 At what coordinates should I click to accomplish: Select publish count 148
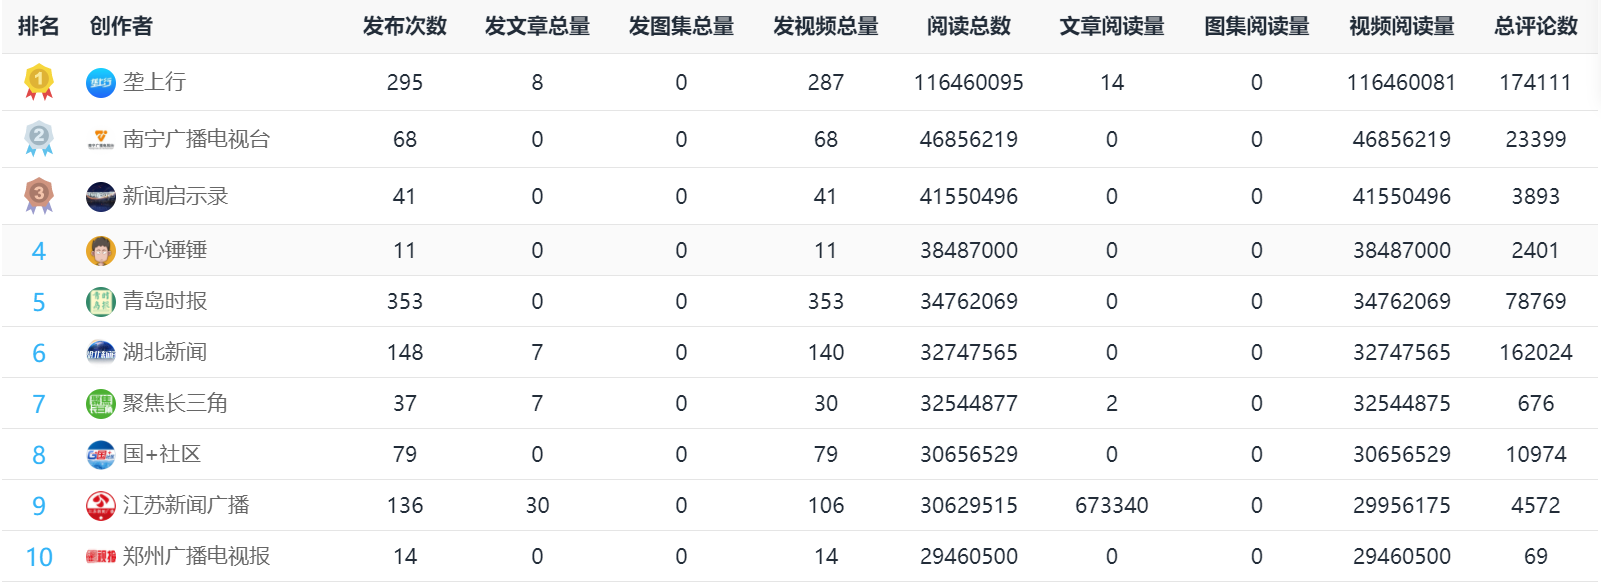[x=405, y=352]
